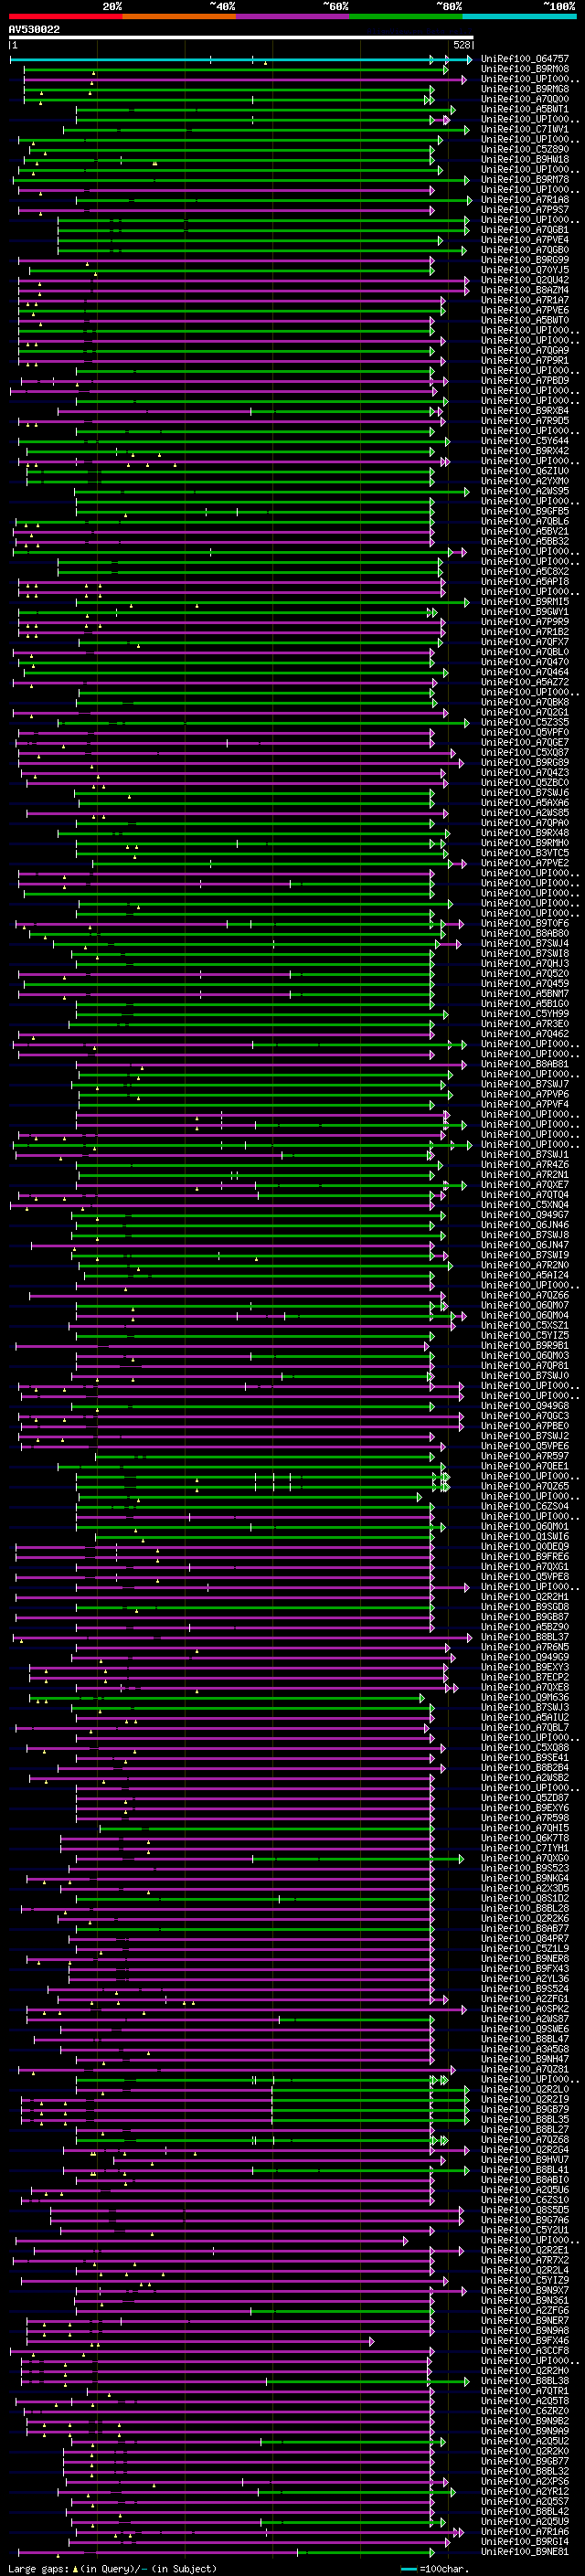585x2576 pixels.
Task: Select the UniRef100_A7R1A8 hit label
Action: pyautogui.click(x=524, y=200)
